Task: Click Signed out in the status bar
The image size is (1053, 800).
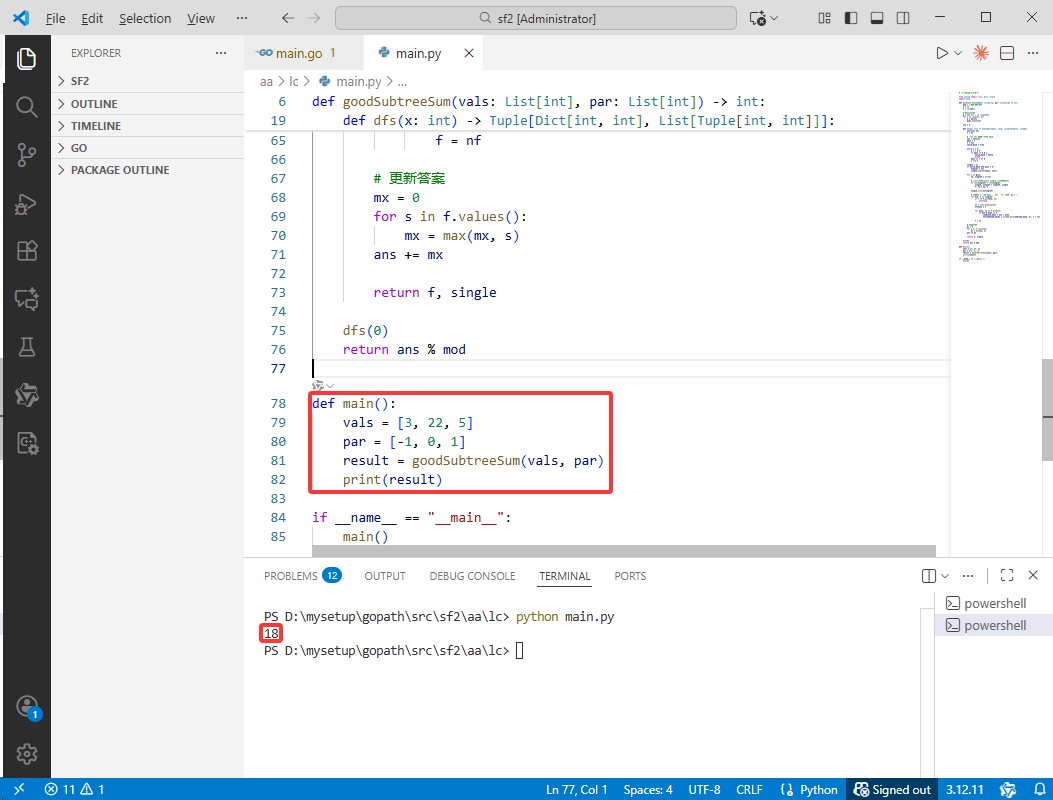Action: (x=892, y=789)
